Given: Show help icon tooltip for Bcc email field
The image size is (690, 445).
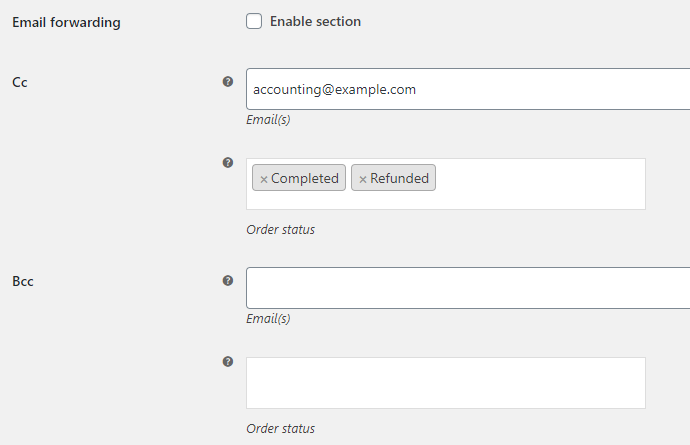Looking at the screenshot, I should click(x=228, y=280).
